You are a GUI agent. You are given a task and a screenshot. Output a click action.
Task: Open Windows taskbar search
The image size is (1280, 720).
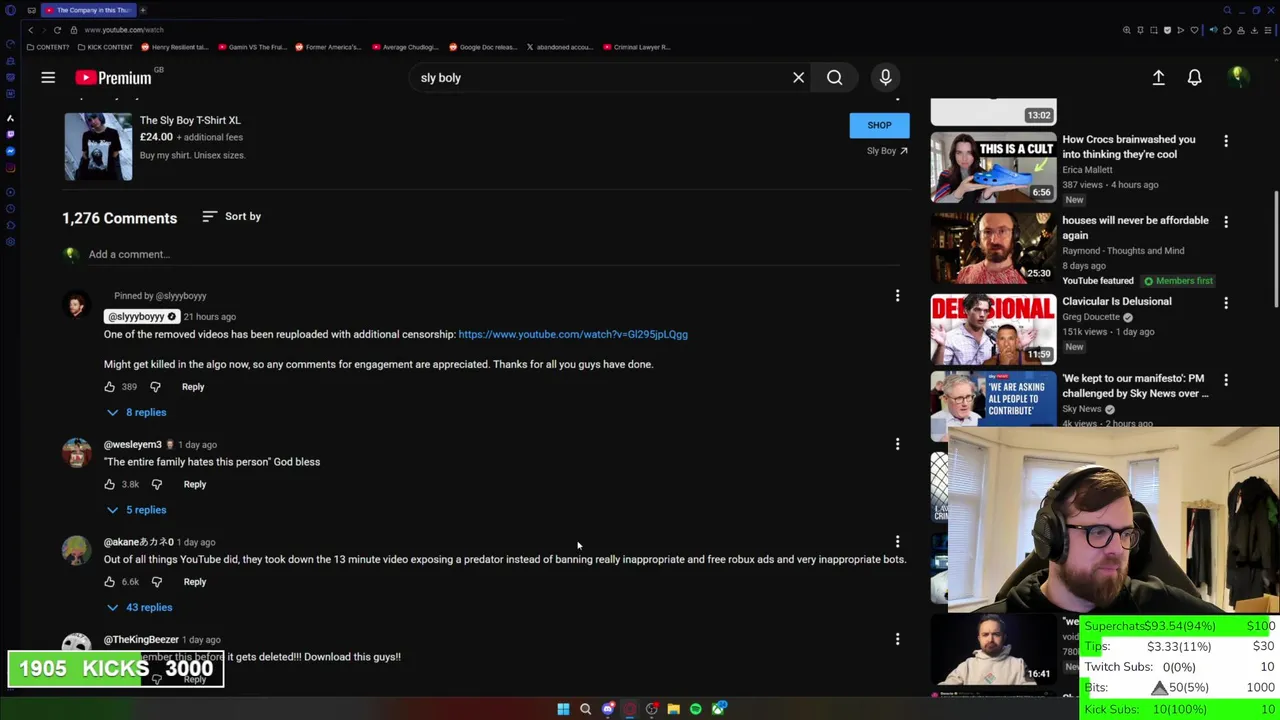click(585, 709)
